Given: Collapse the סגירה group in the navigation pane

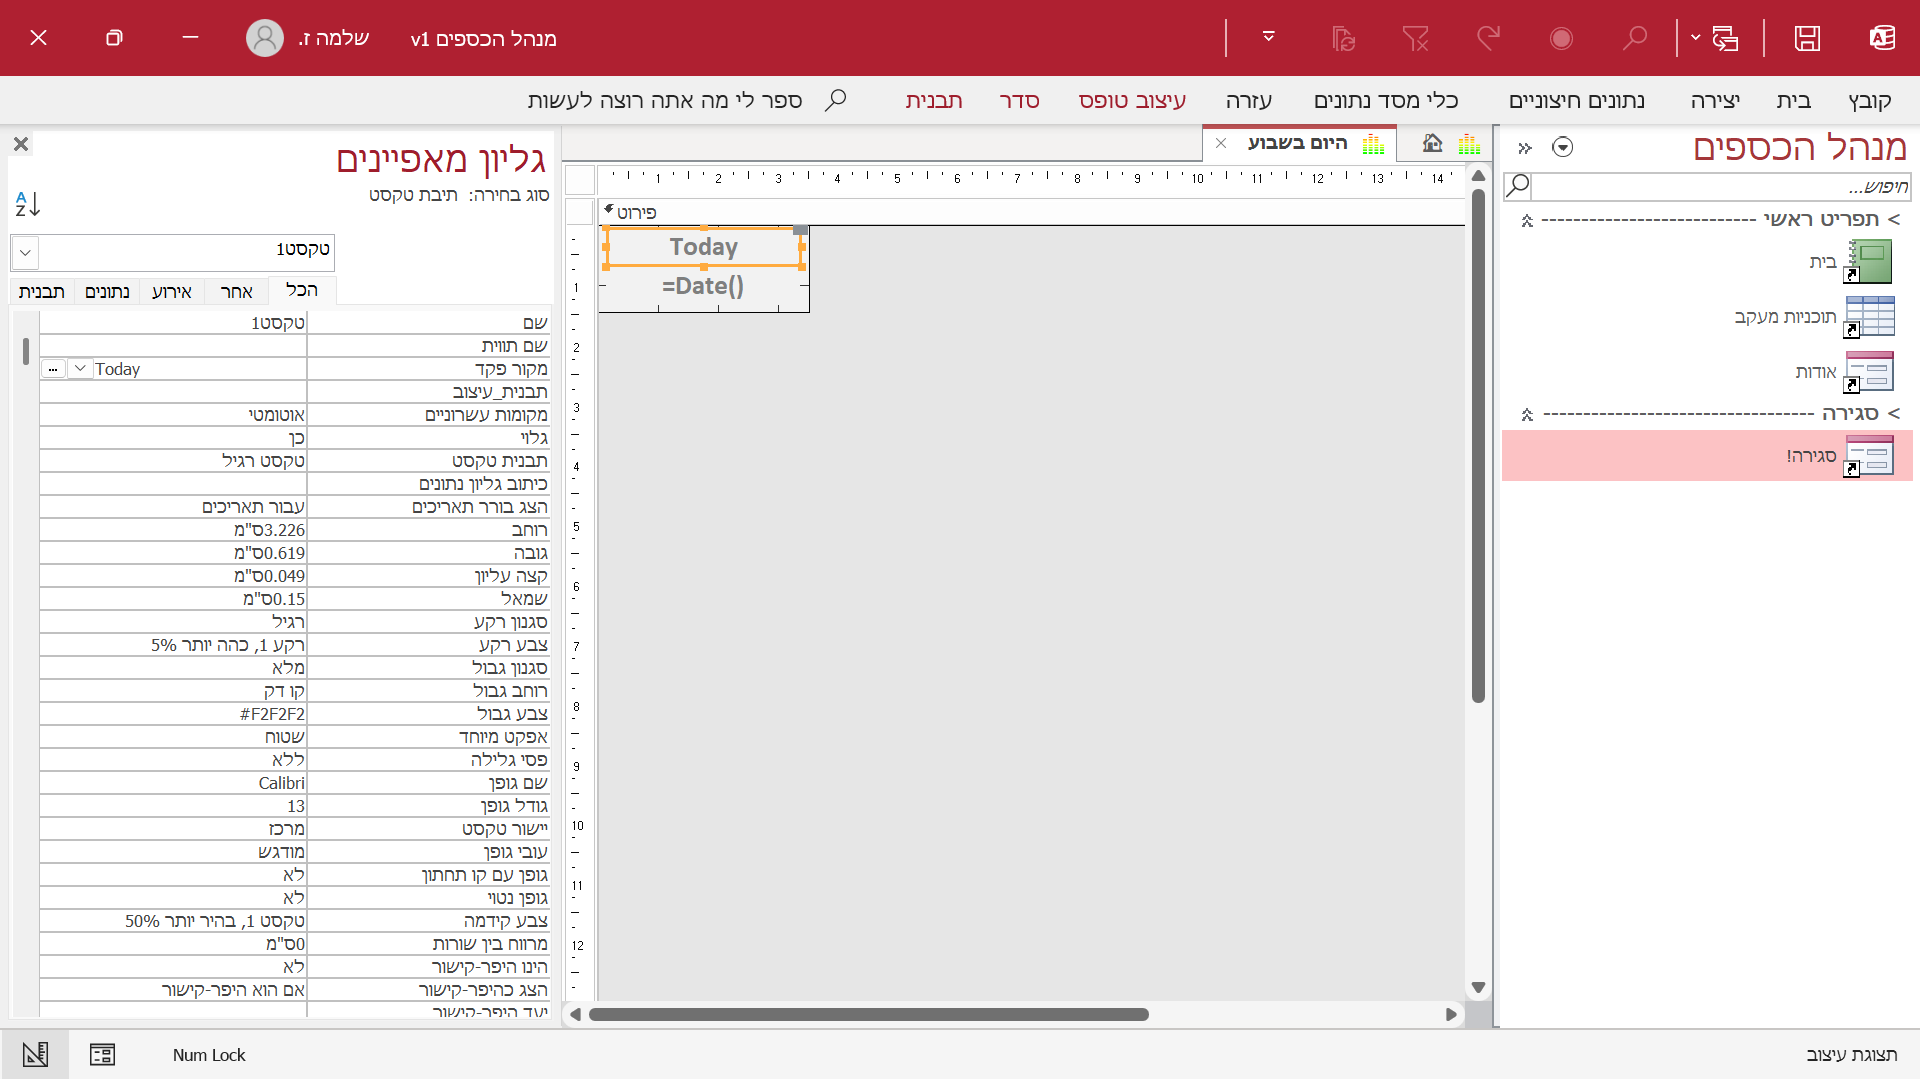Looking at the screenshot, I should pos(1527,414).
